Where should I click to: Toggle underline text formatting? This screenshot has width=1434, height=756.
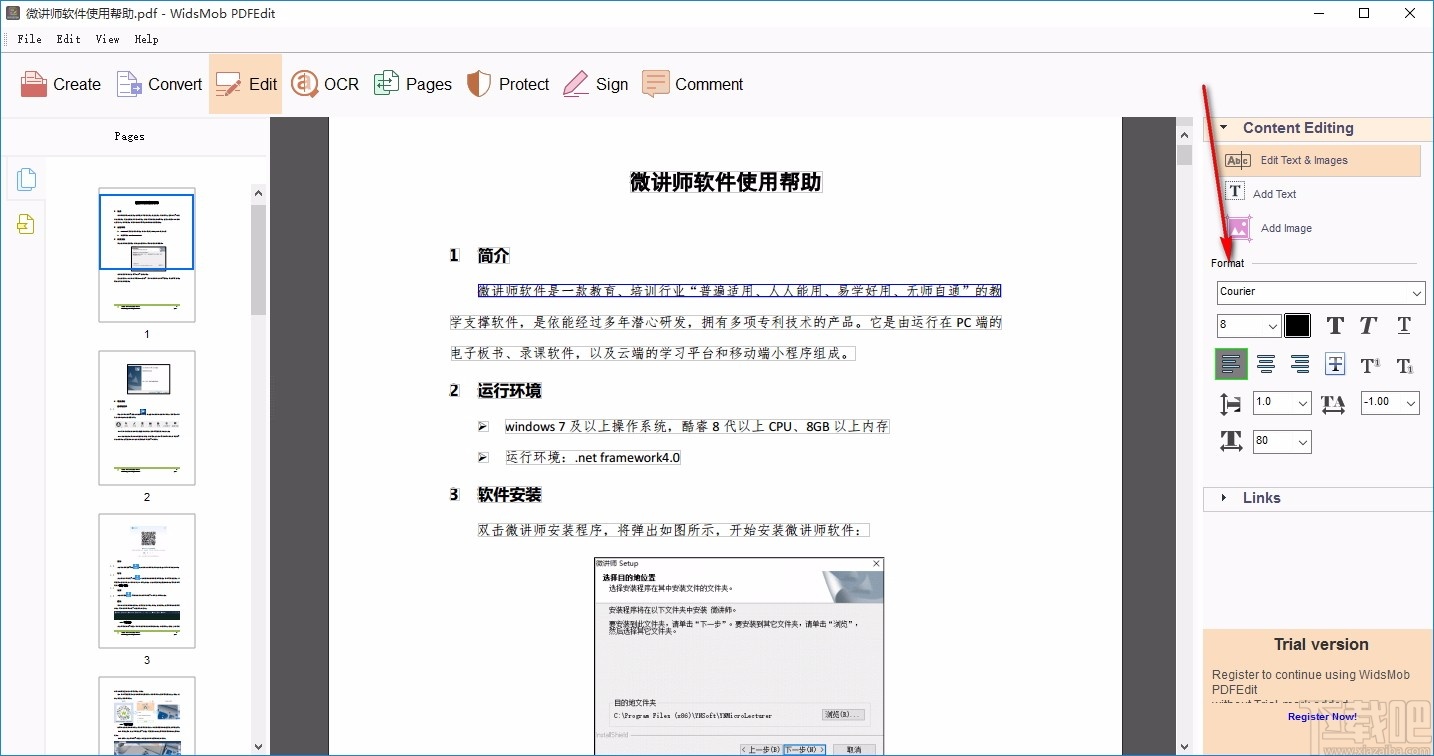coord(1403,325)
